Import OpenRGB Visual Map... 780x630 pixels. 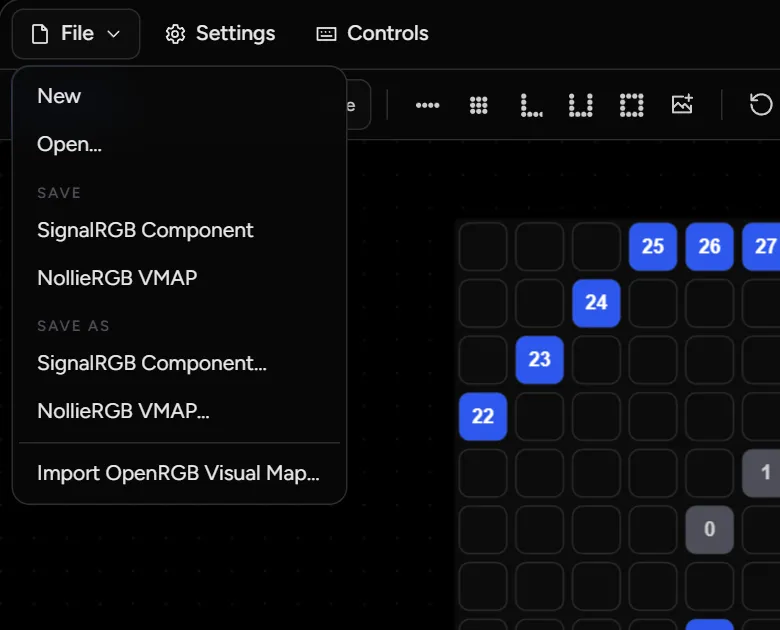[x=179, y=473]
